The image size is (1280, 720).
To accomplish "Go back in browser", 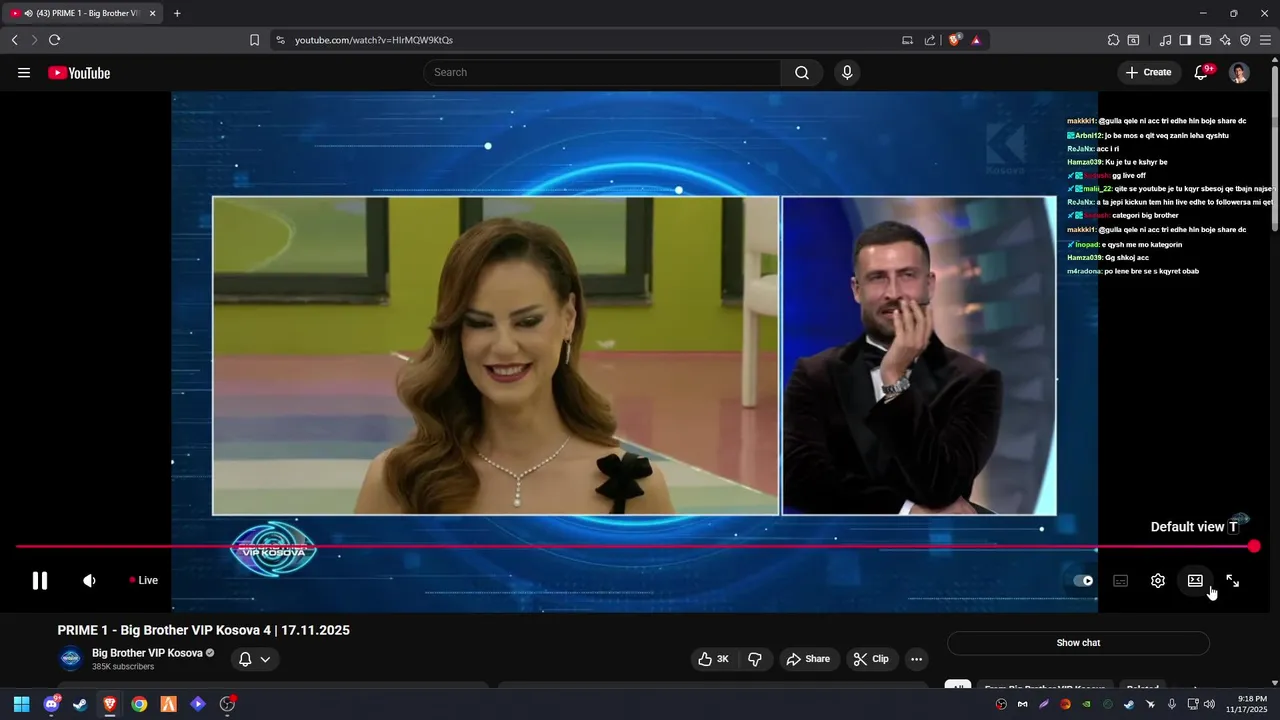I will [x=14, y=40].
